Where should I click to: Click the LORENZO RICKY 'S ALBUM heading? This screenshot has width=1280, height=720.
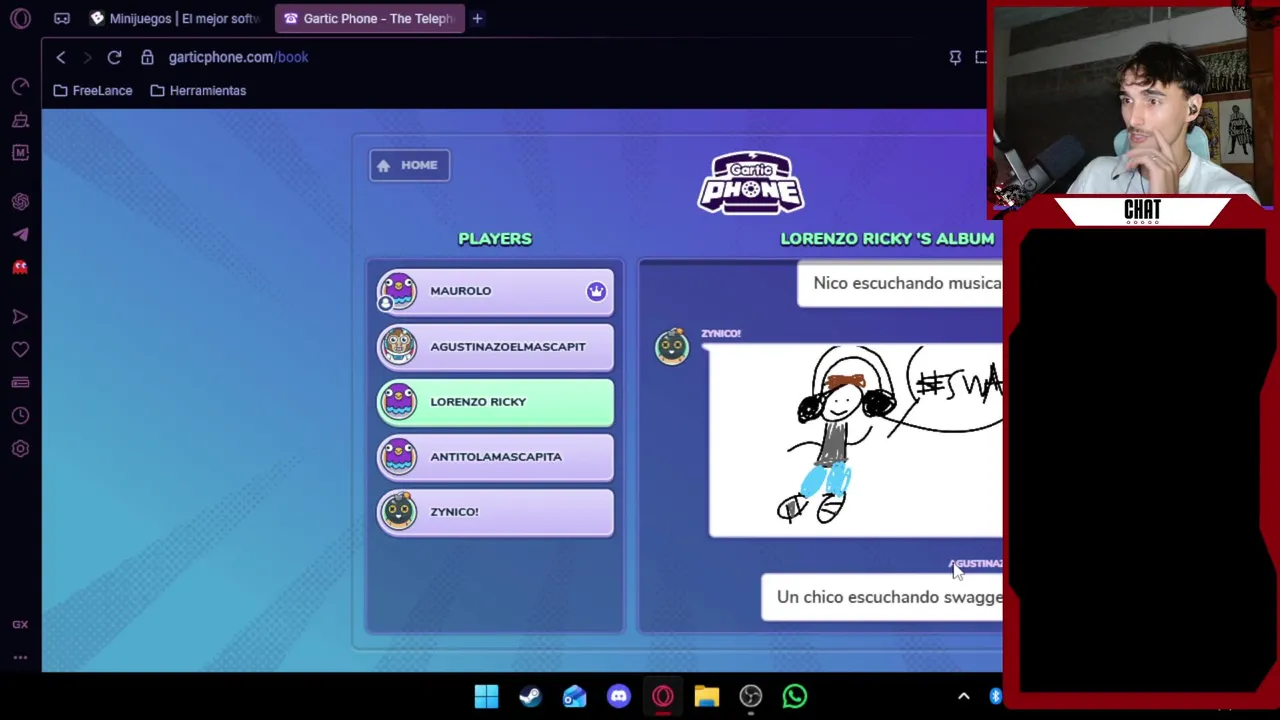887,238
